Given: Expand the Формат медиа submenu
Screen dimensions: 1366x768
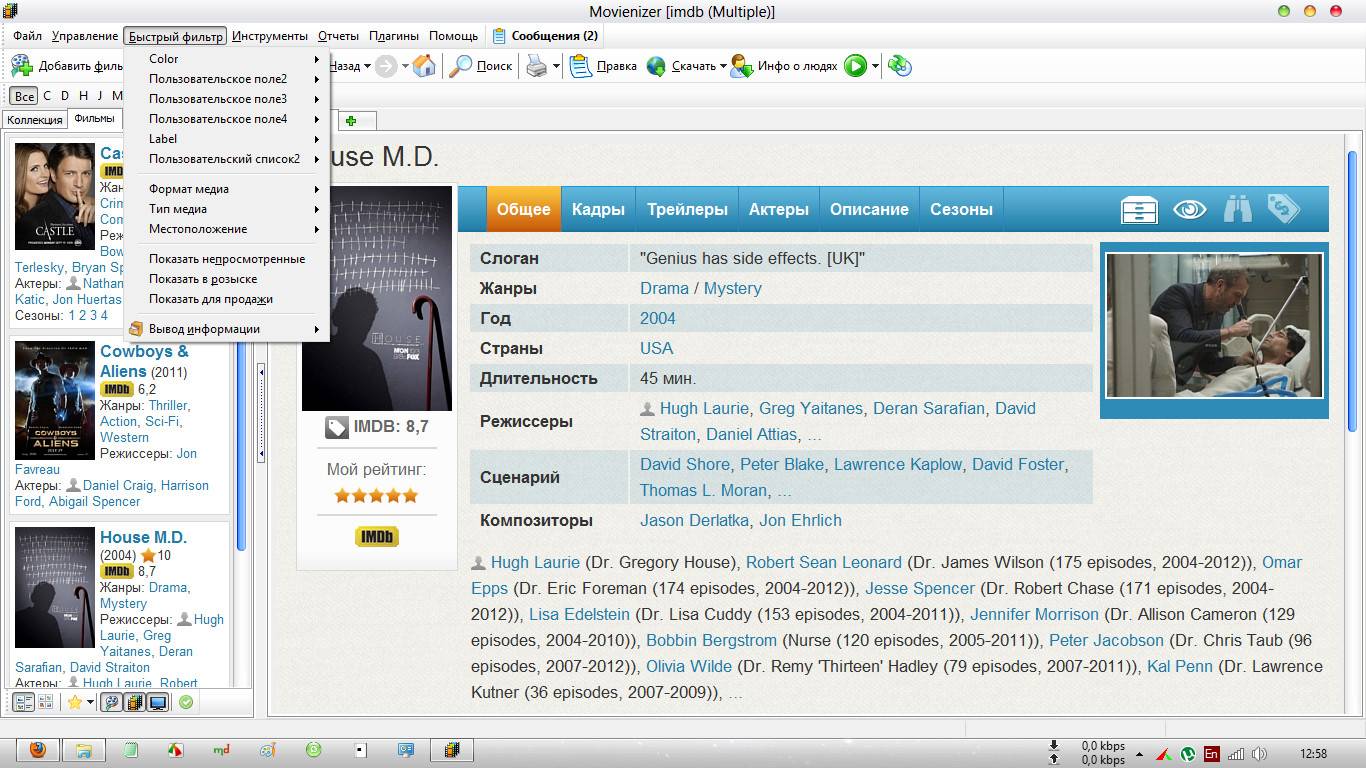Looking at the screenshot, I should tap(227, 189).
